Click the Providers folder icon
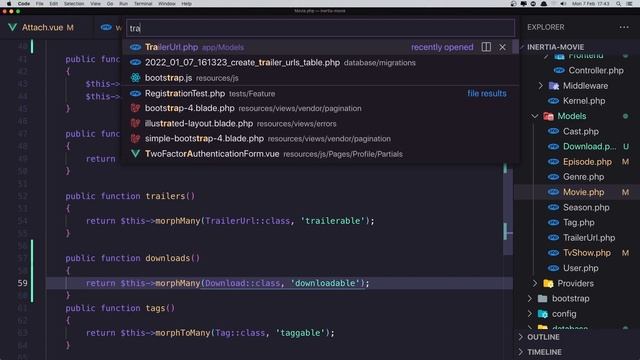The width and height of the screenshot is (640, 360). [548, 283]
